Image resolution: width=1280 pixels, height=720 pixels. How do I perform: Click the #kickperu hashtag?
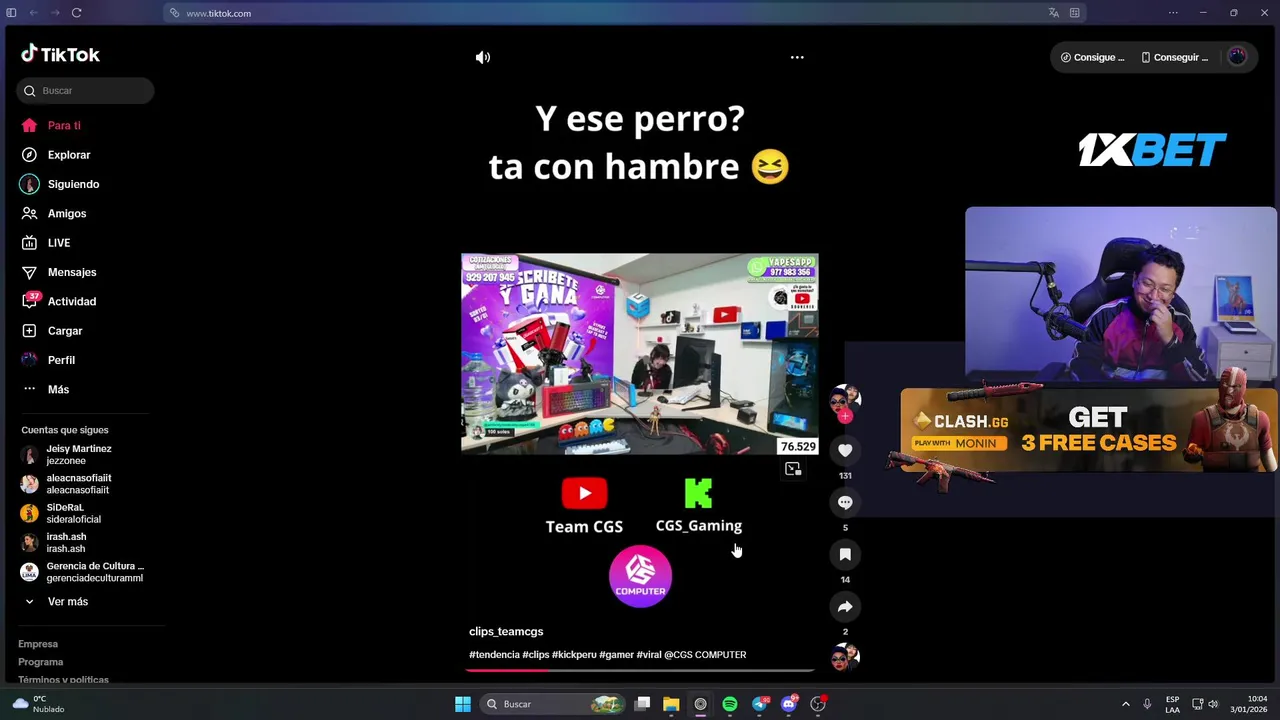[574, 655]
